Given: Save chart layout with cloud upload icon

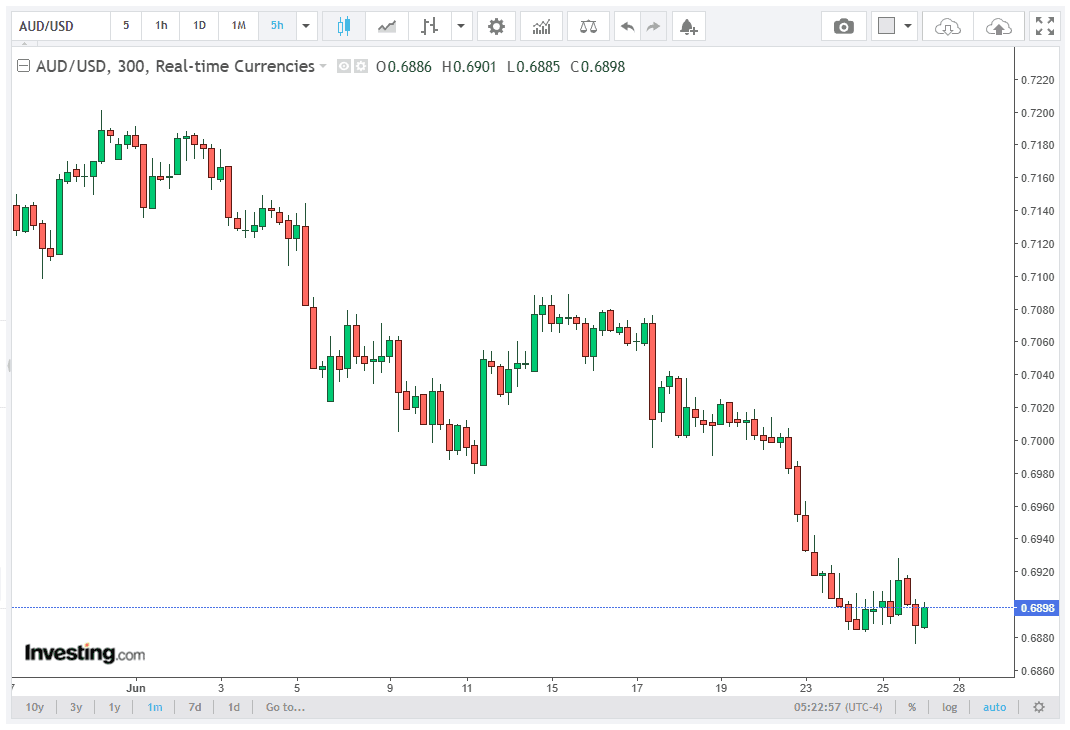Looking at the screenshot, I should pyautogui.click(x=999, y=27).
